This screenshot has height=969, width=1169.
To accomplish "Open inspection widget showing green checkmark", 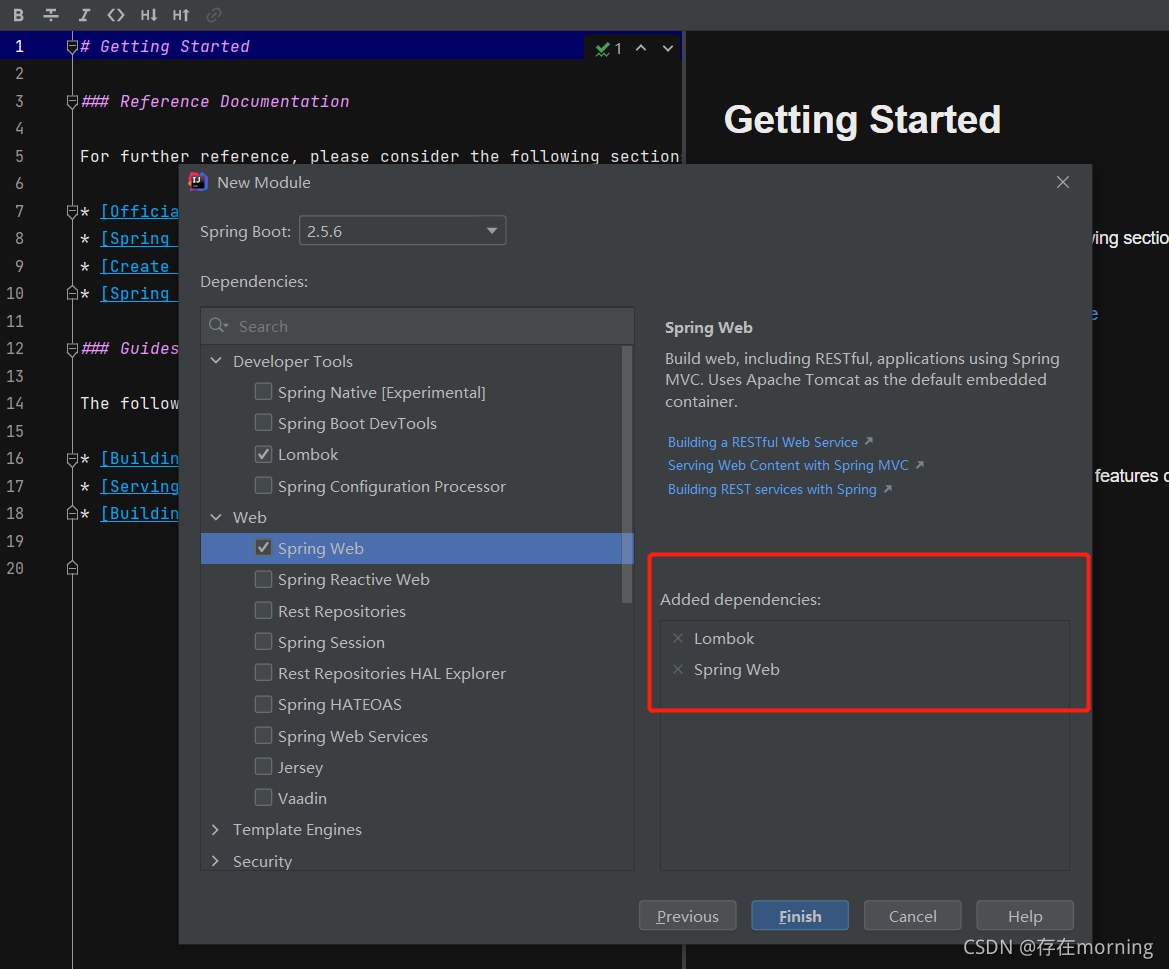I will click(x=608, y=49).
